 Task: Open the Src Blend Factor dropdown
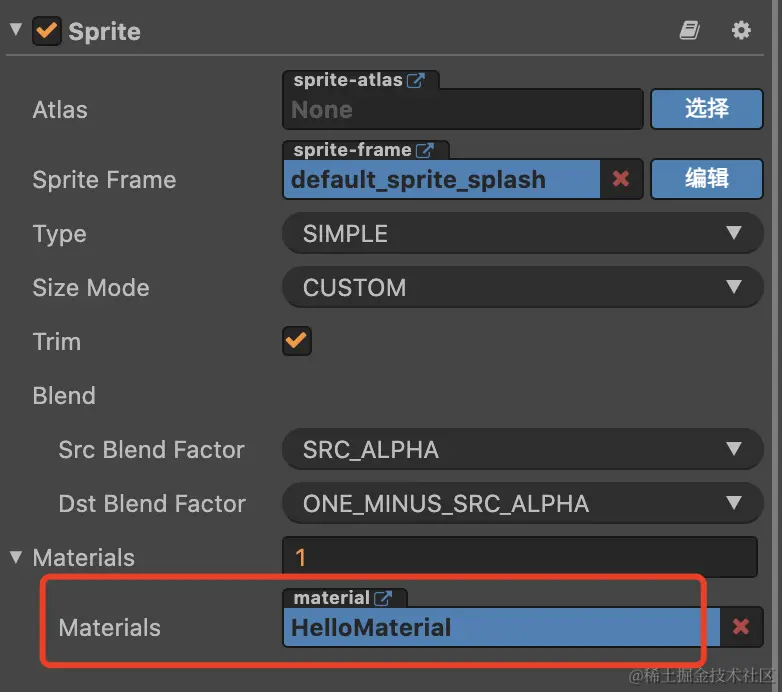pyautogui.click(x=523, y=450)
